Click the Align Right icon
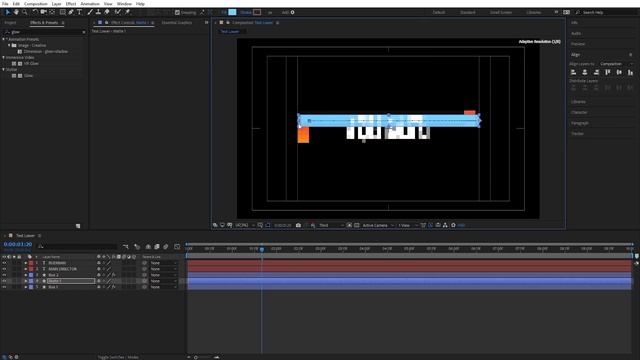The height and width of the screenshot is (360, 640). (x=596, y=72)
